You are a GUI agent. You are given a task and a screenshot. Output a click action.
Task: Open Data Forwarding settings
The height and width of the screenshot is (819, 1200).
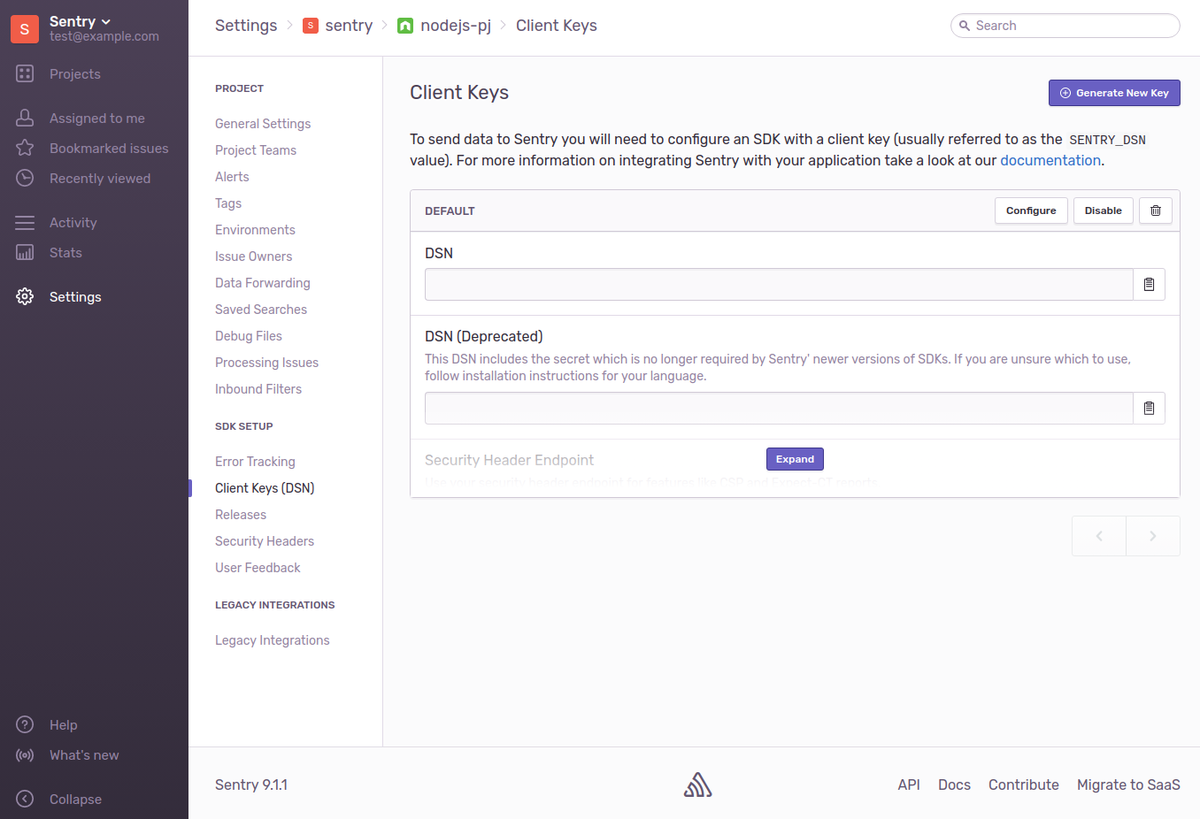pos(263,283)
